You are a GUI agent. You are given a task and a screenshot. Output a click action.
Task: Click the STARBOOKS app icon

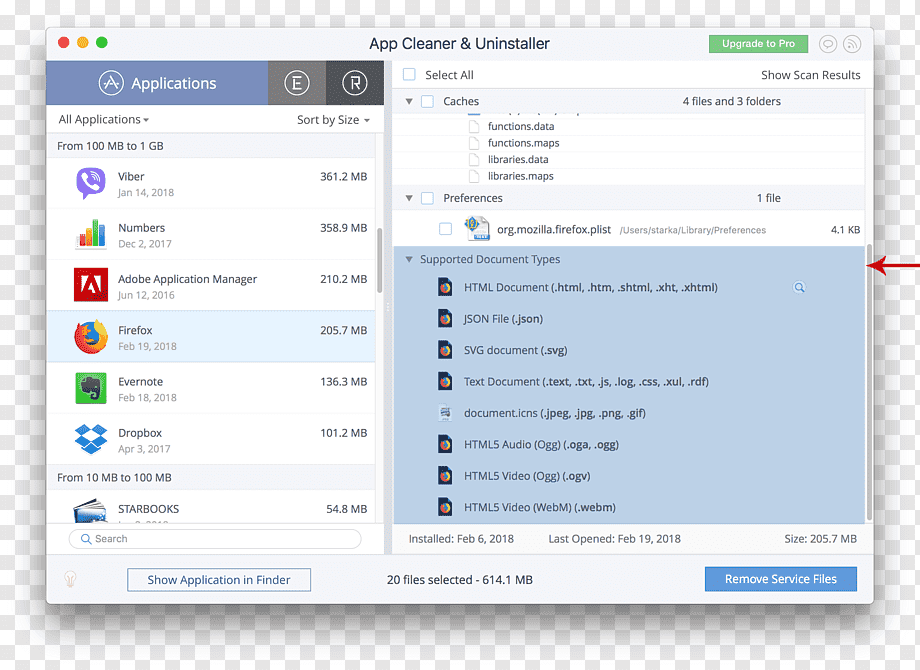(x=90, y=511)
